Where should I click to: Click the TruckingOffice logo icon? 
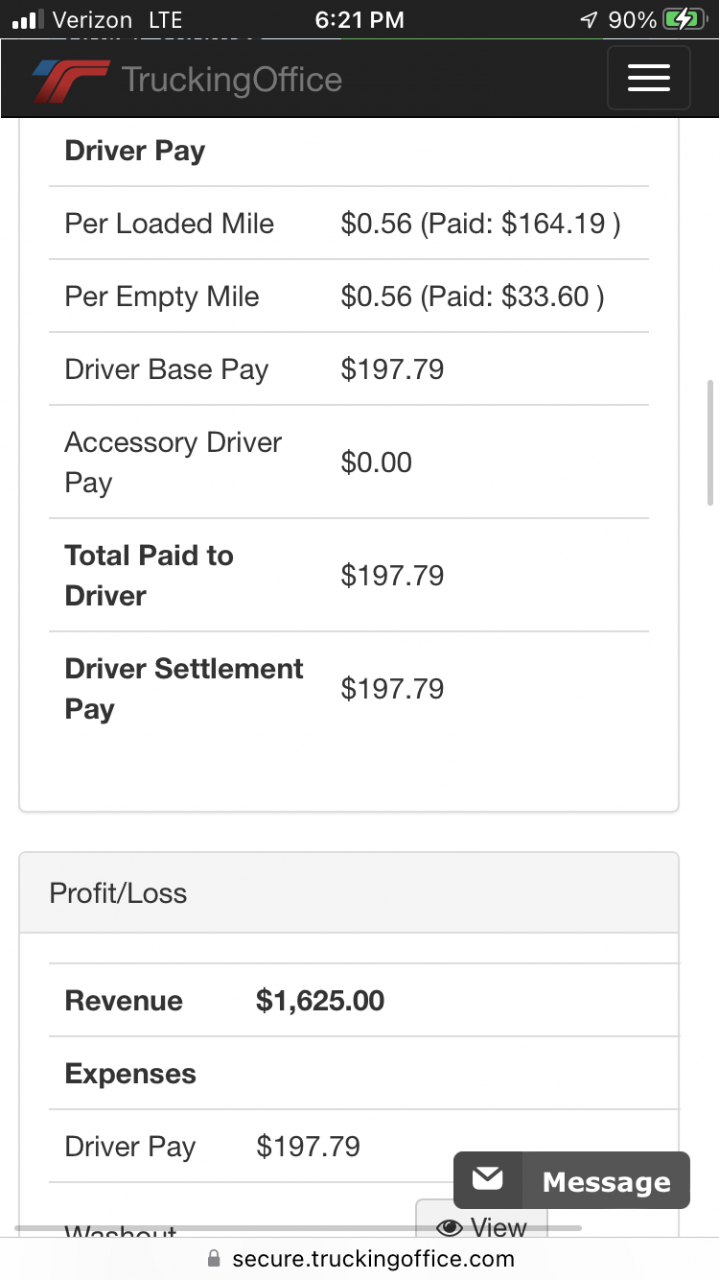point(70,80)
